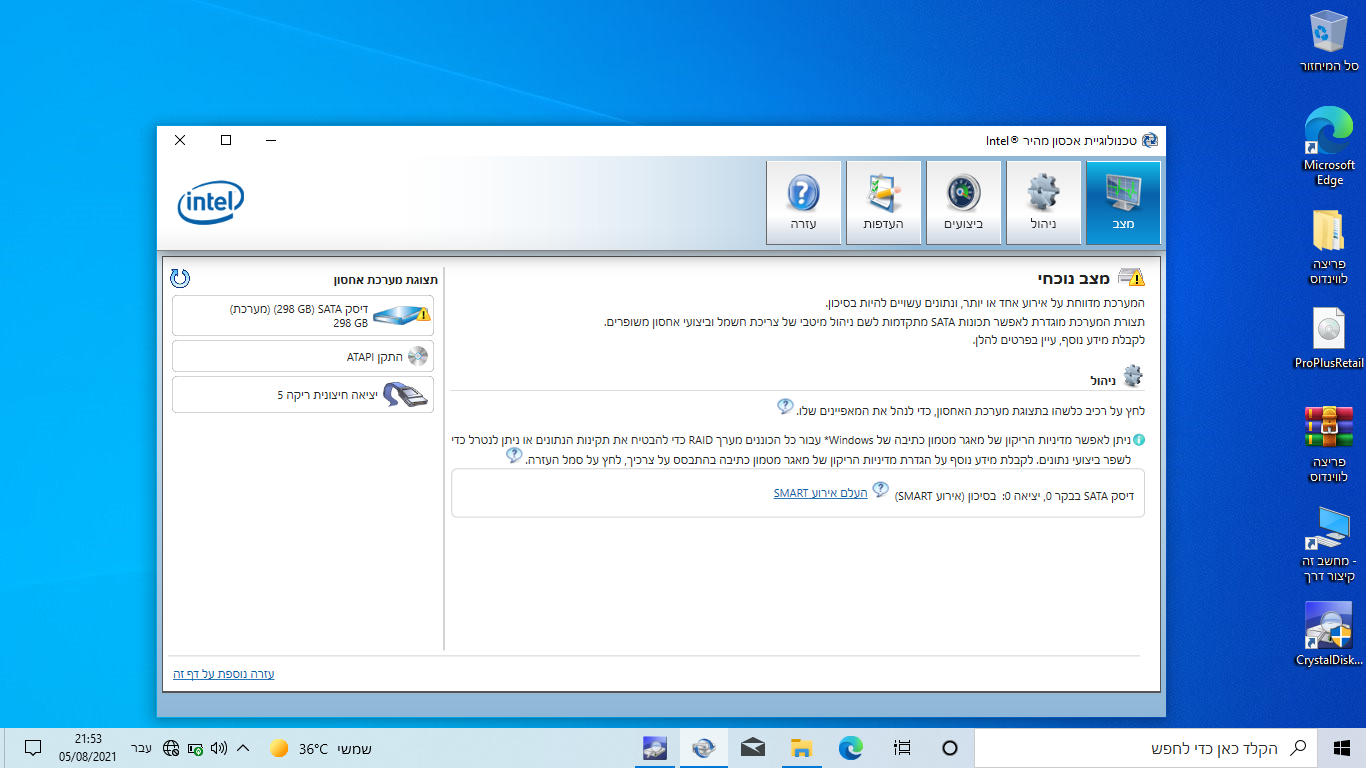Open Microsoft Edge from the taskbar

[x=851, y=748]
